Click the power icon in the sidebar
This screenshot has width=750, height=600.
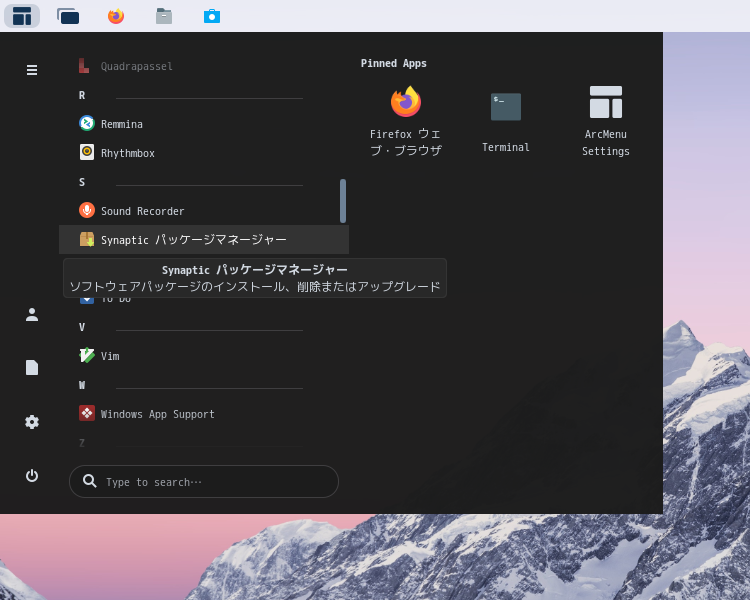click(x=32, y=476)
